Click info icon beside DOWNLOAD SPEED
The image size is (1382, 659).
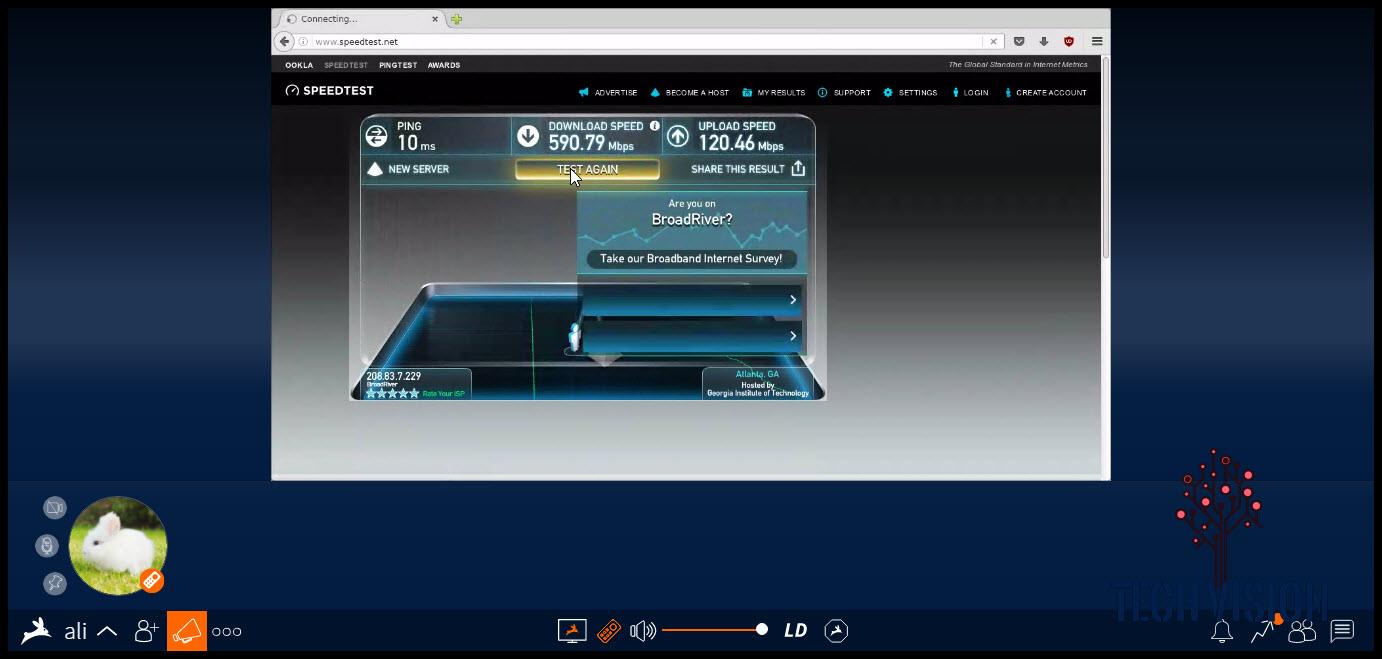pyautogui.click(x=655, y=126)
